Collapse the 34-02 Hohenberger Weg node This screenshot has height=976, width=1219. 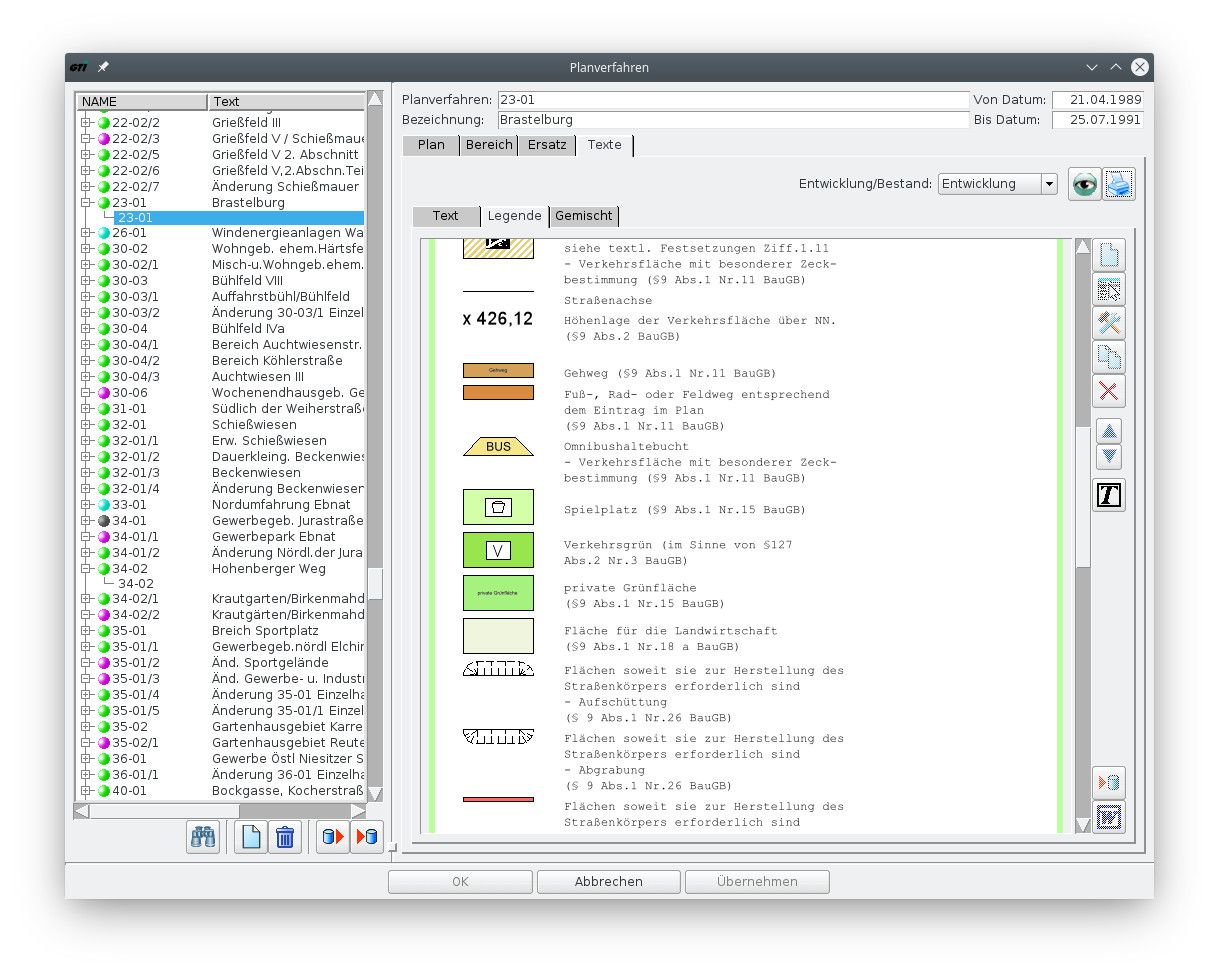tap(86, 569)
